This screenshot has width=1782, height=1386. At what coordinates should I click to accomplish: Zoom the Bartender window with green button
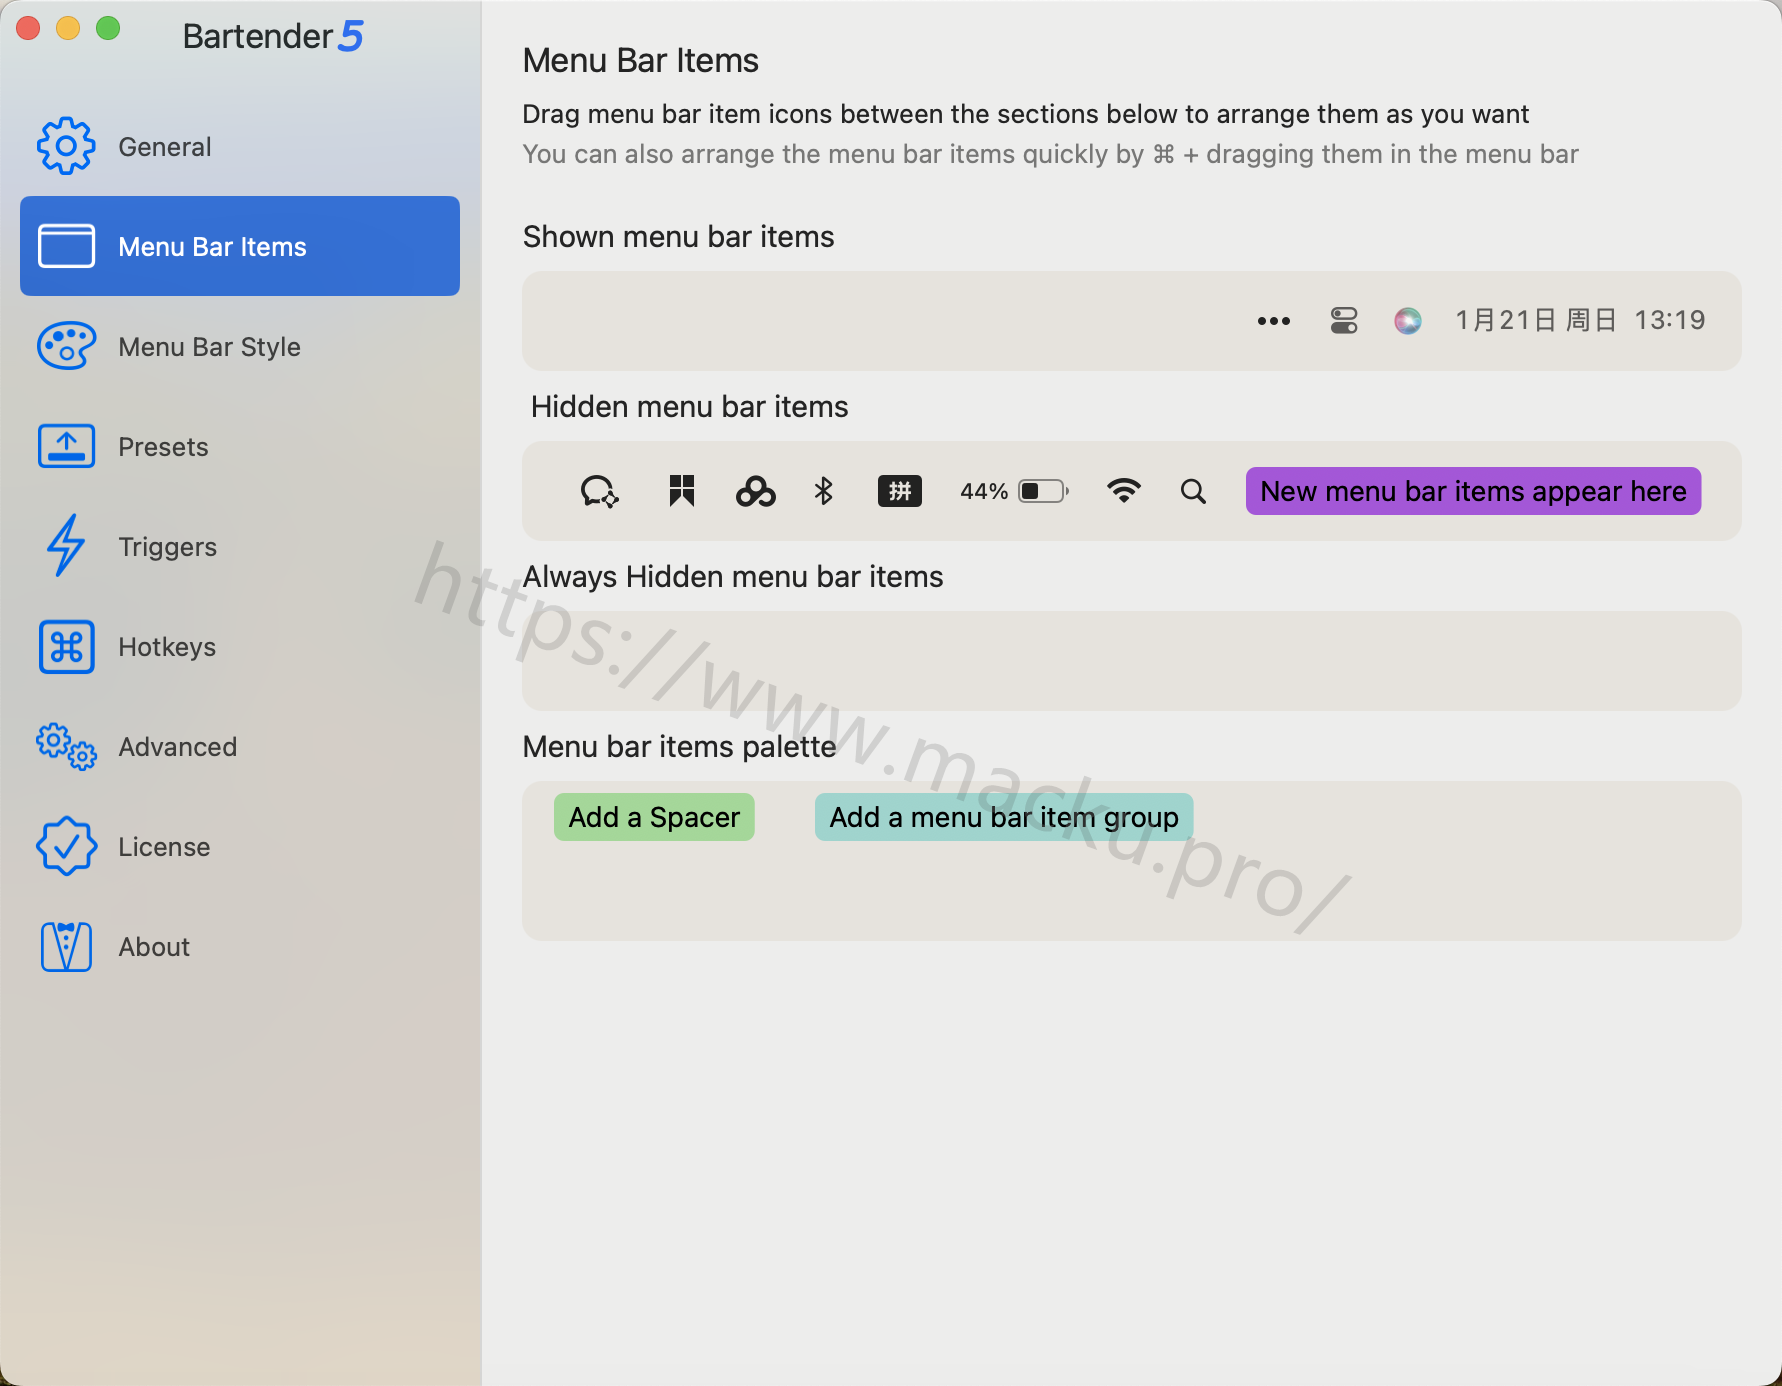[108, 28]
